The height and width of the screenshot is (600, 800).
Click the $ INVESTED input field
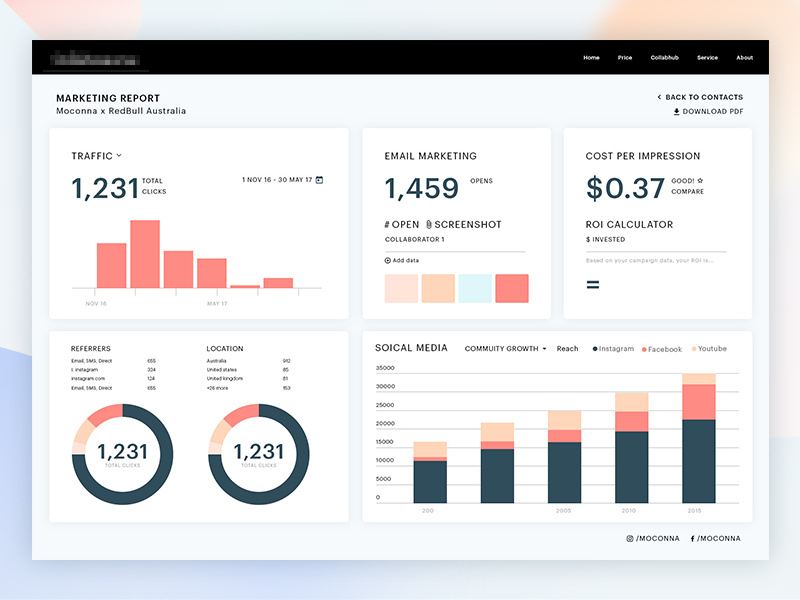[x=656, y=243]
